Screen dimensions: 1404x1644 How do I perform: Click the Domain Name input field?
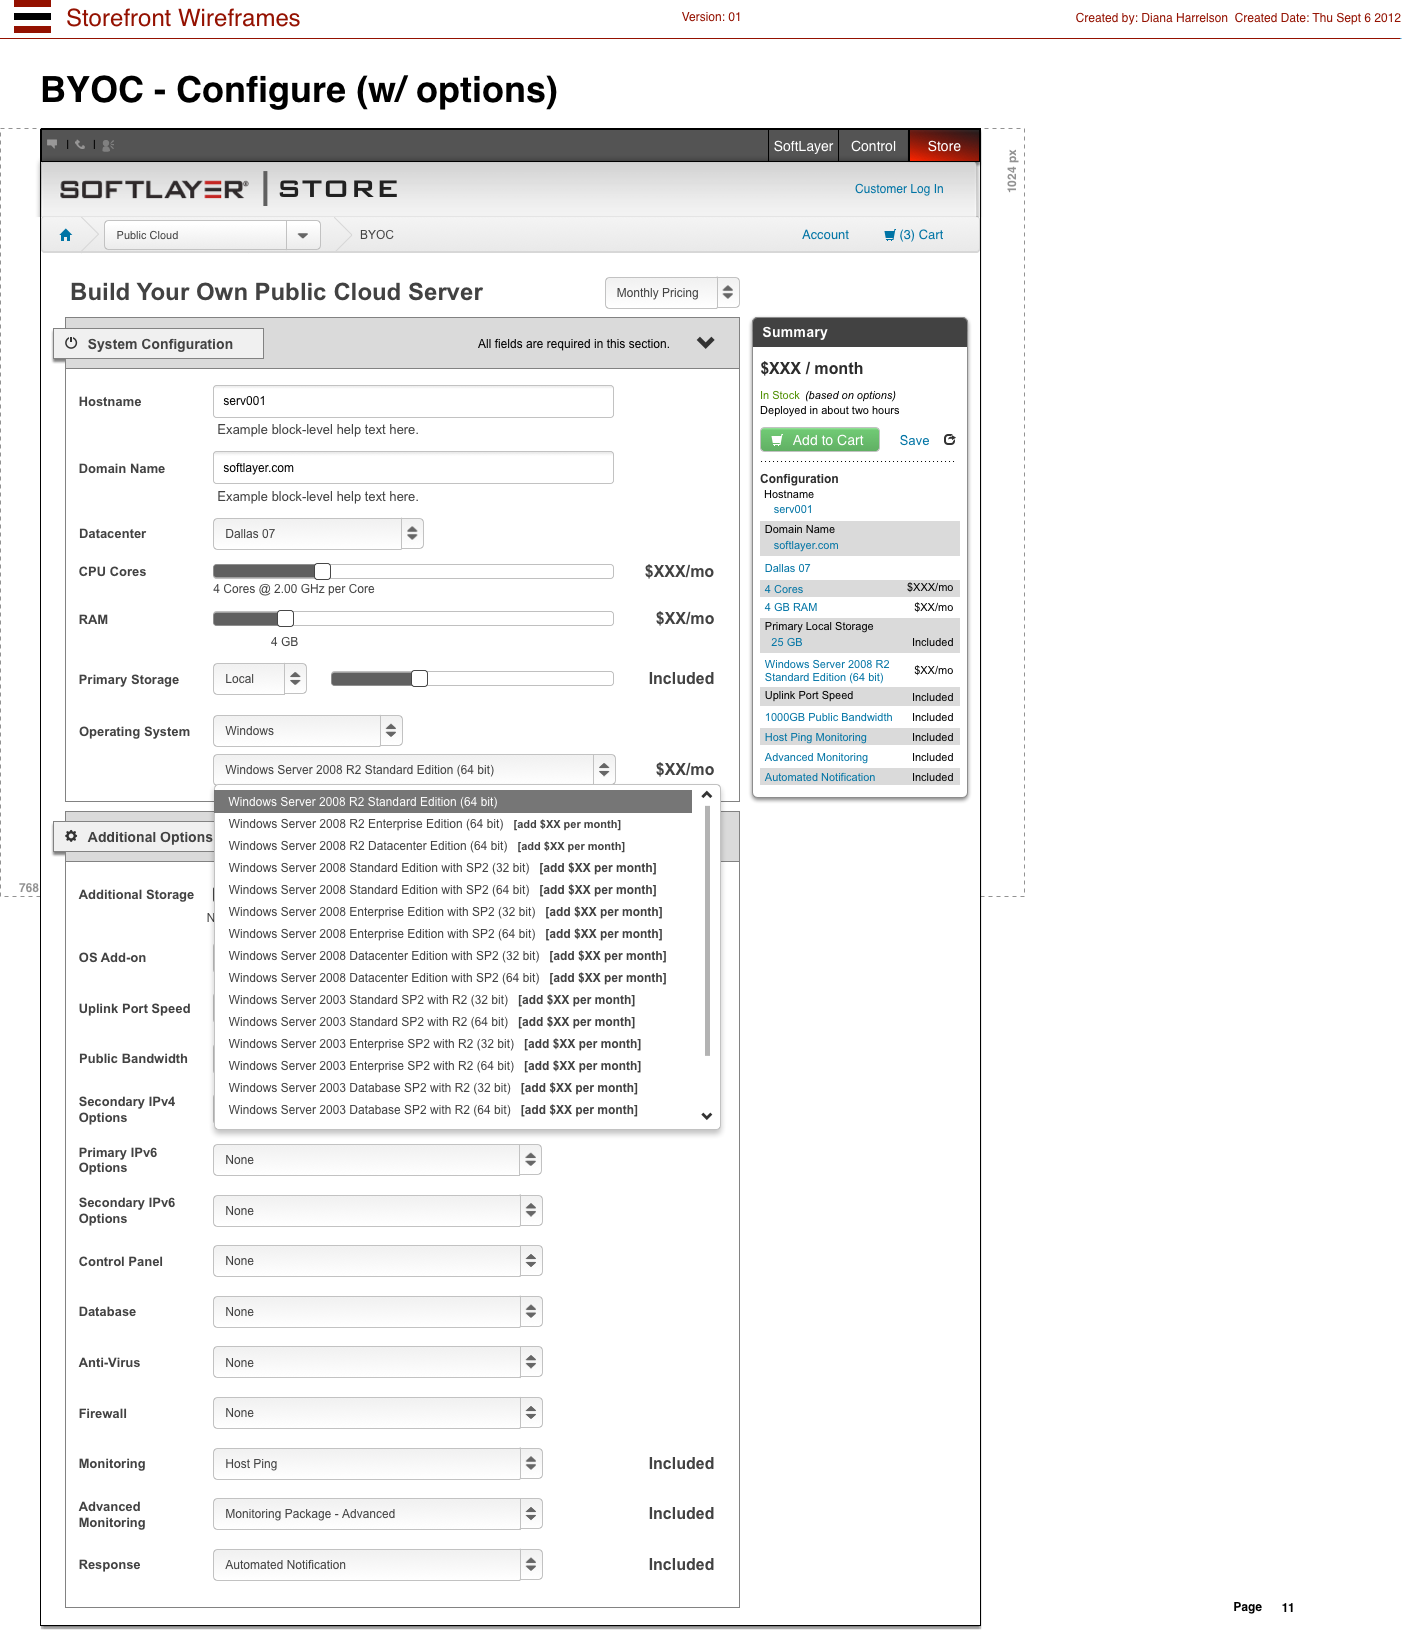pyautogui.click(x=413, y=468)
